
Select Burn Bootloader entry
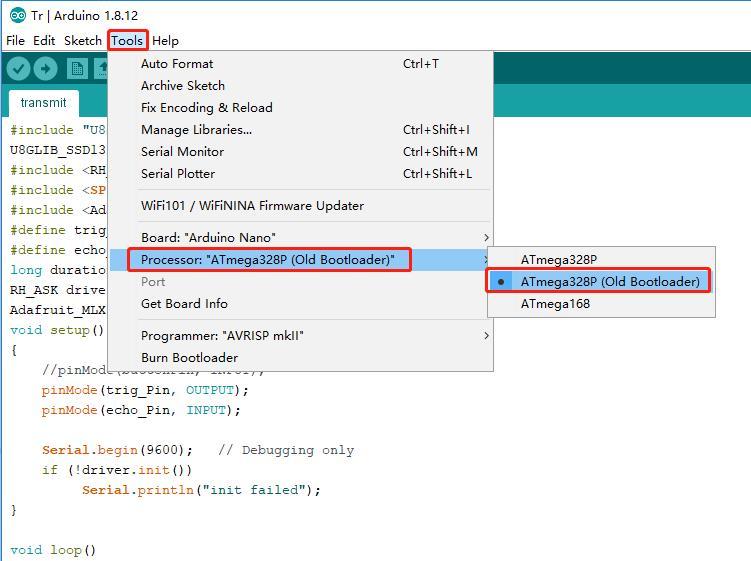coord(301,358)
